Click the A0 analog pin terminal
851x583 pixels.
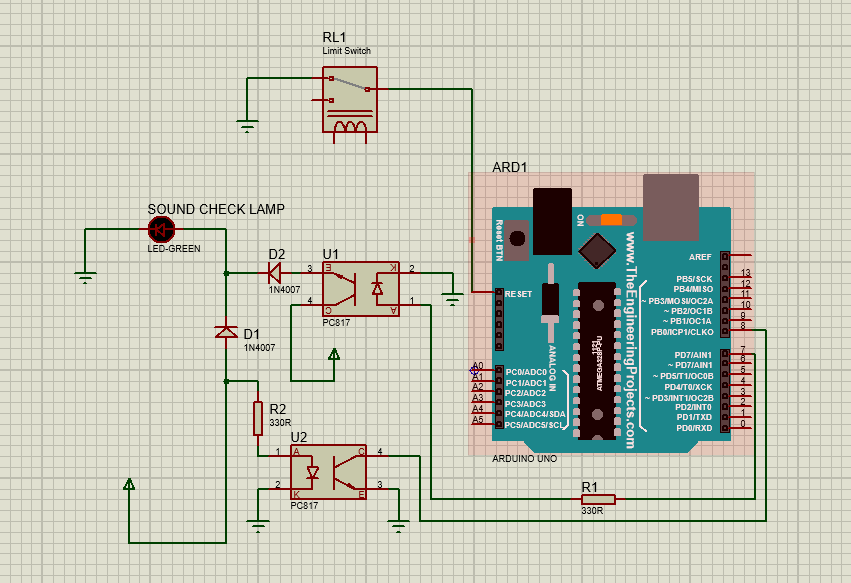coord(478,367)
